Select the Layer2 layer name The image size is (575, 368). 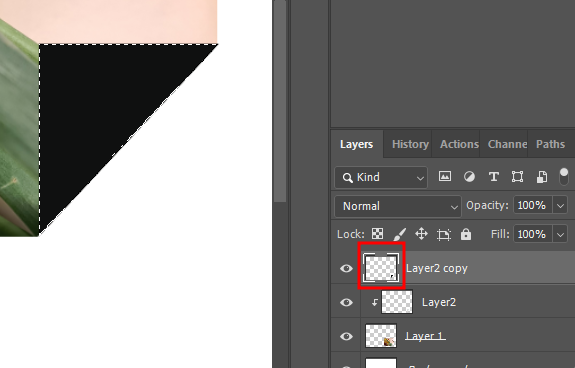coord(439,302)
